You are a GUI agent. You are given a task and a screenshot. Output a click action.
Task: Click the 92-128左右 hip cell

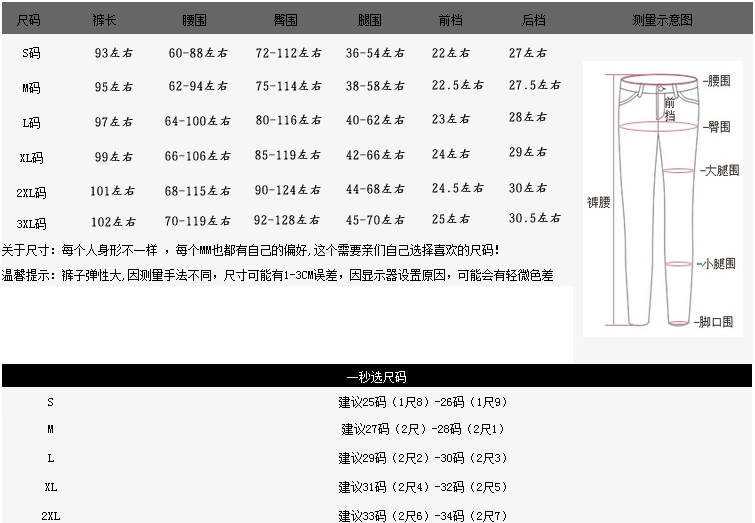(x=286, y=220)
